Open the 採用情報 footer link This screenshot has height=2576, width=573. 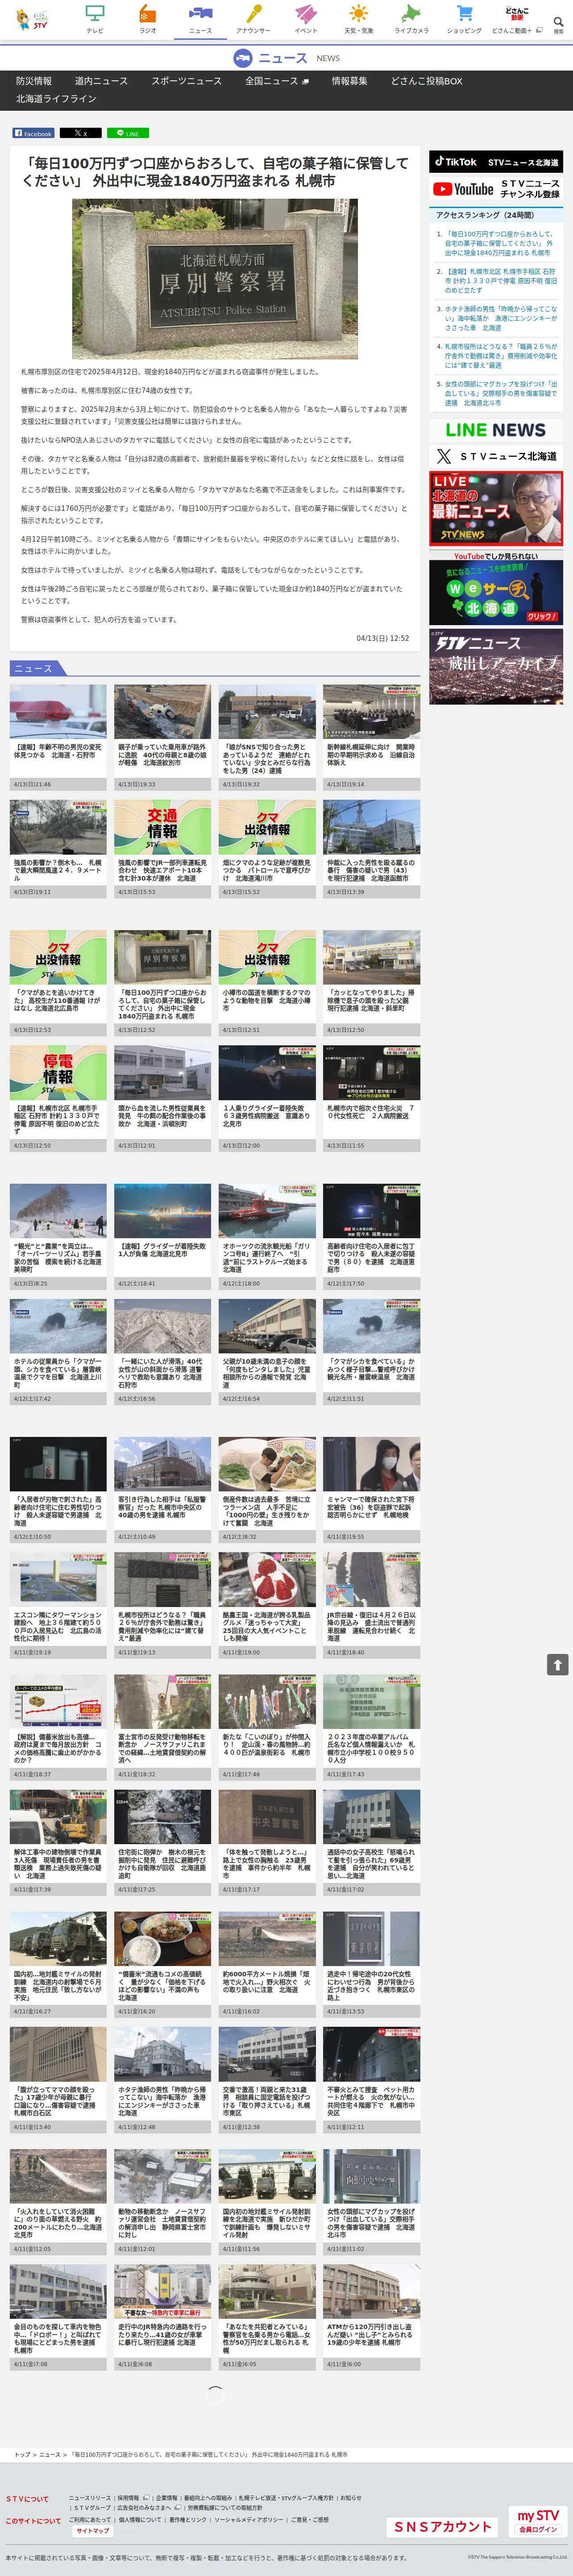pyautogui.click(x=129, y=2498)
